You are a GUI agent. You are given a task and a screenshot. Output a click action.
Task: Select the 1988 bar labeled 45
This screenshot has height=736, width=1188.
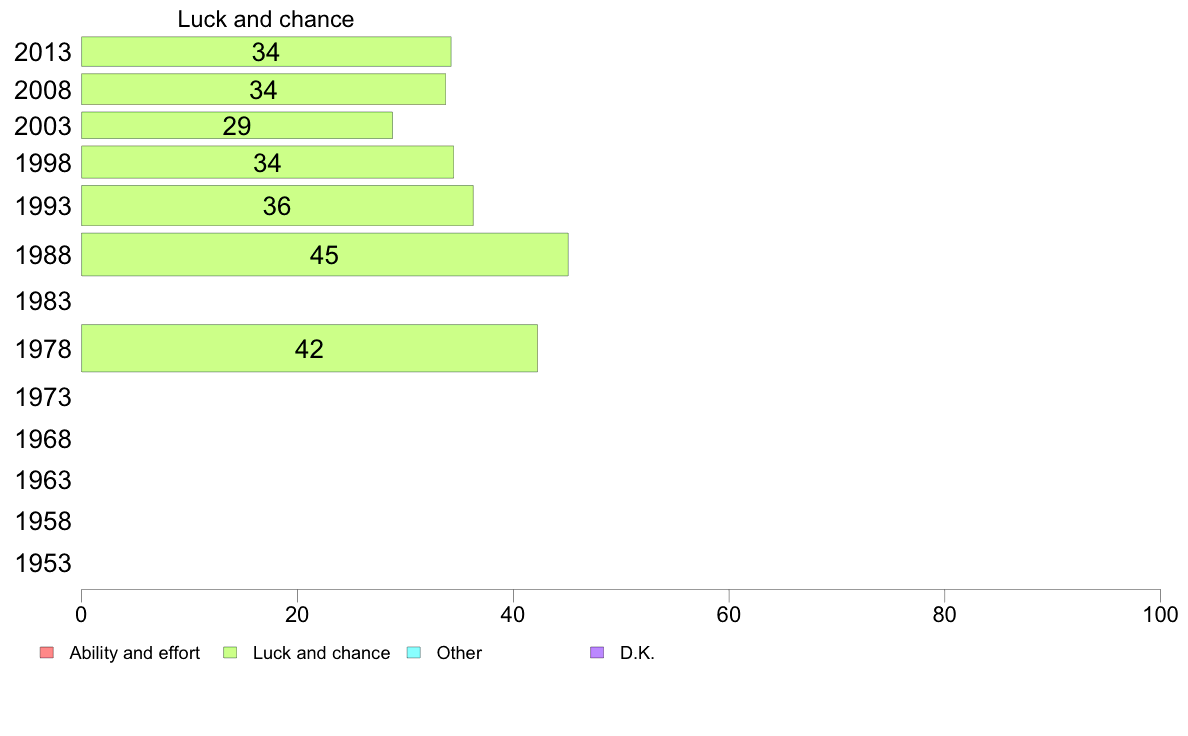[325, 255]
